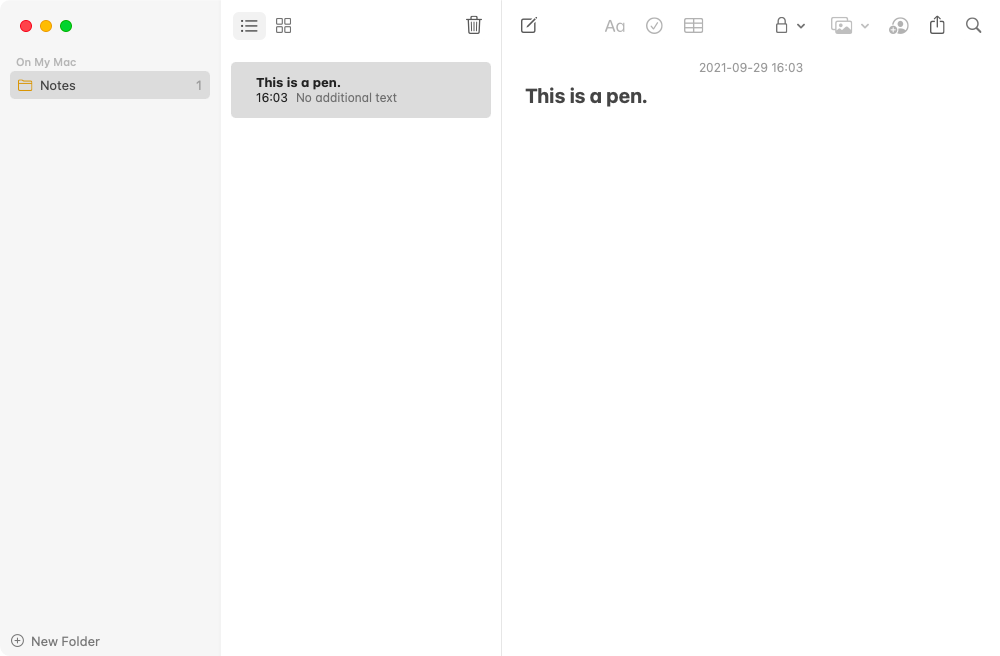Image resolution: width=1000 pixels, height=656 pixels.
Task: Add people to the note
Action: pos(899,26)
